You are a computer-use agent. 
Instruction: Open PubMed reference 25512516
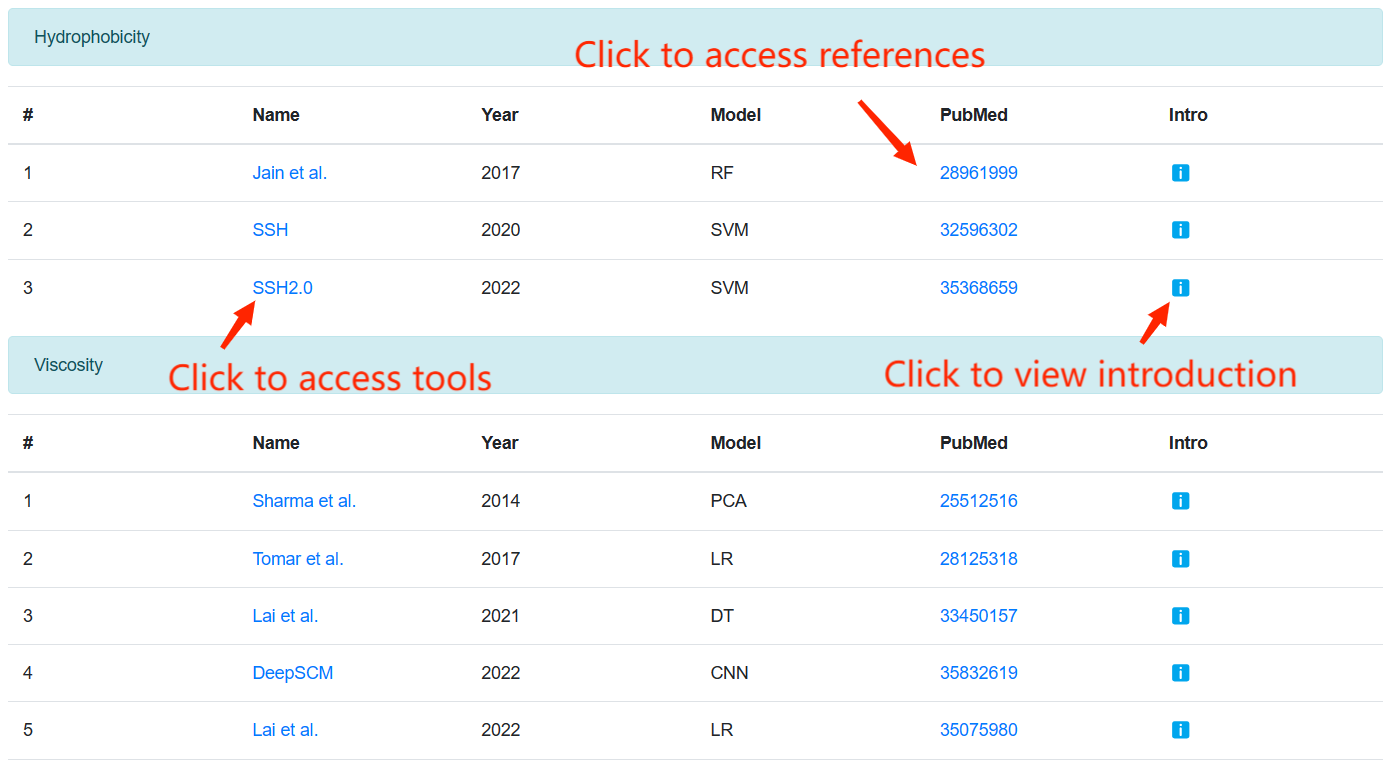tap(979, 501)
